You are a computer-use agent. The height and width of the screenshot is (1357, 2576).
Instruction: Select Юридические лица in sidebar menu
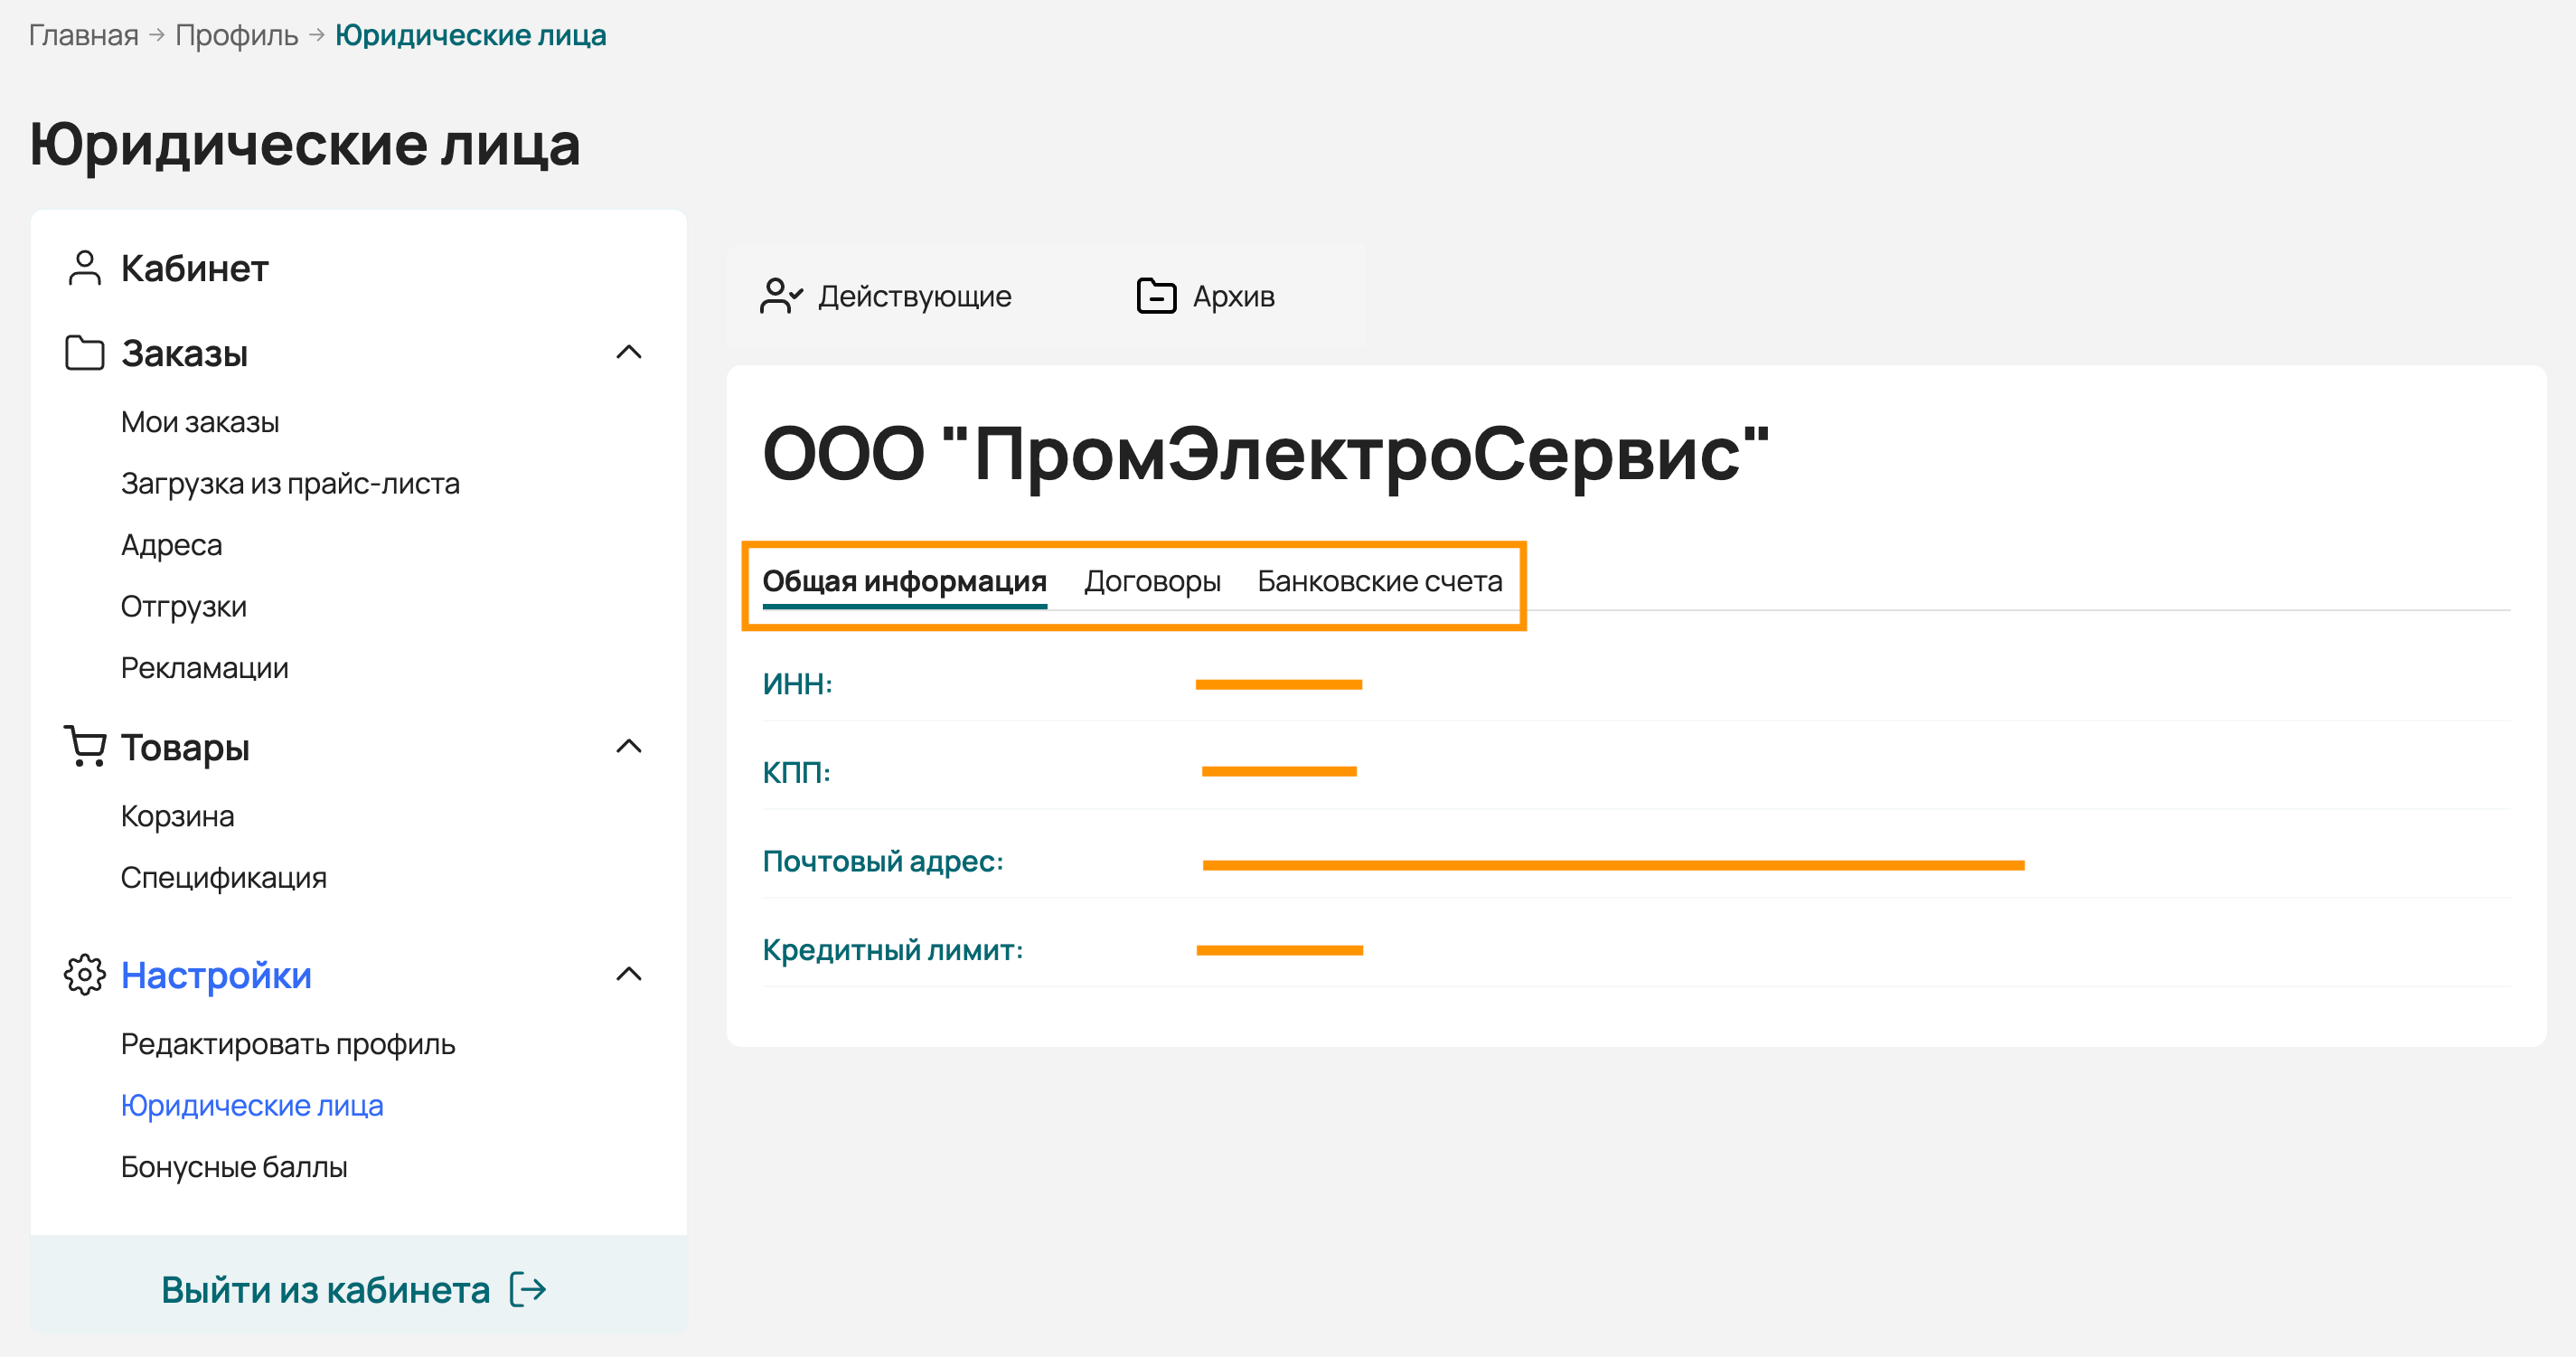tap(252, 1106)
